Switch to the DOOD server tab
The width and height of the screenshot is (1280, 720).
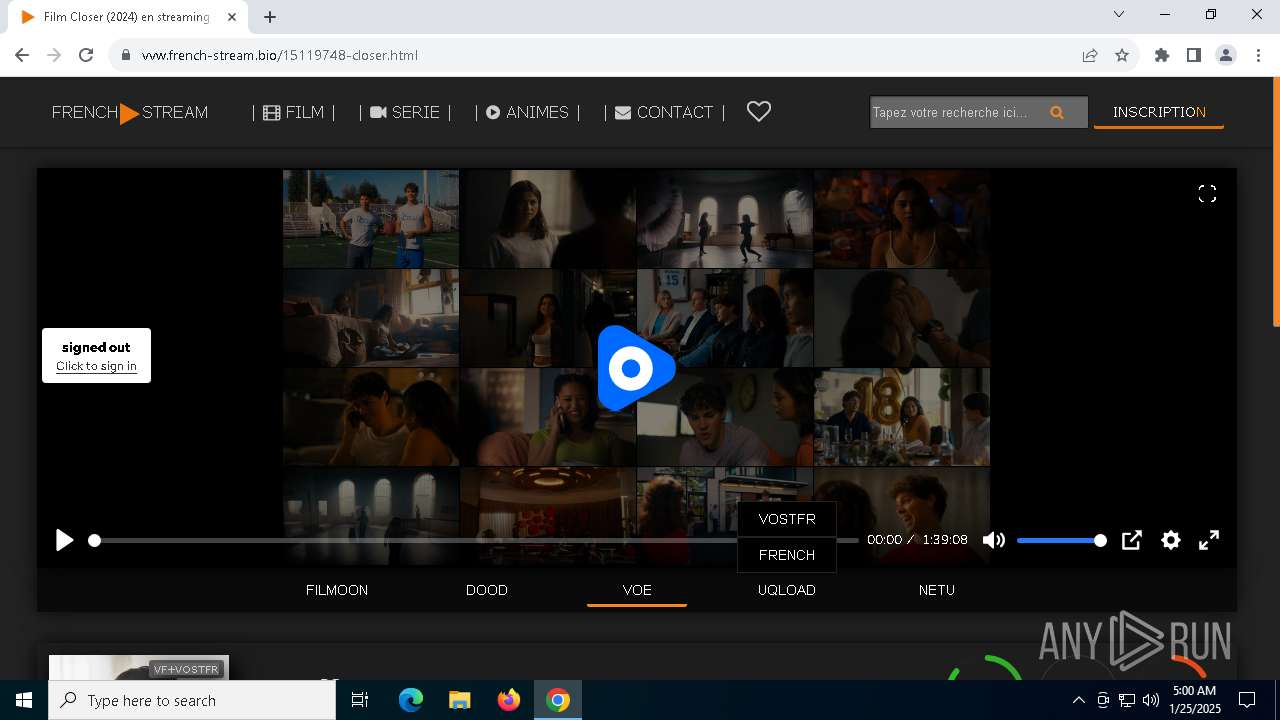click(487, 590)
